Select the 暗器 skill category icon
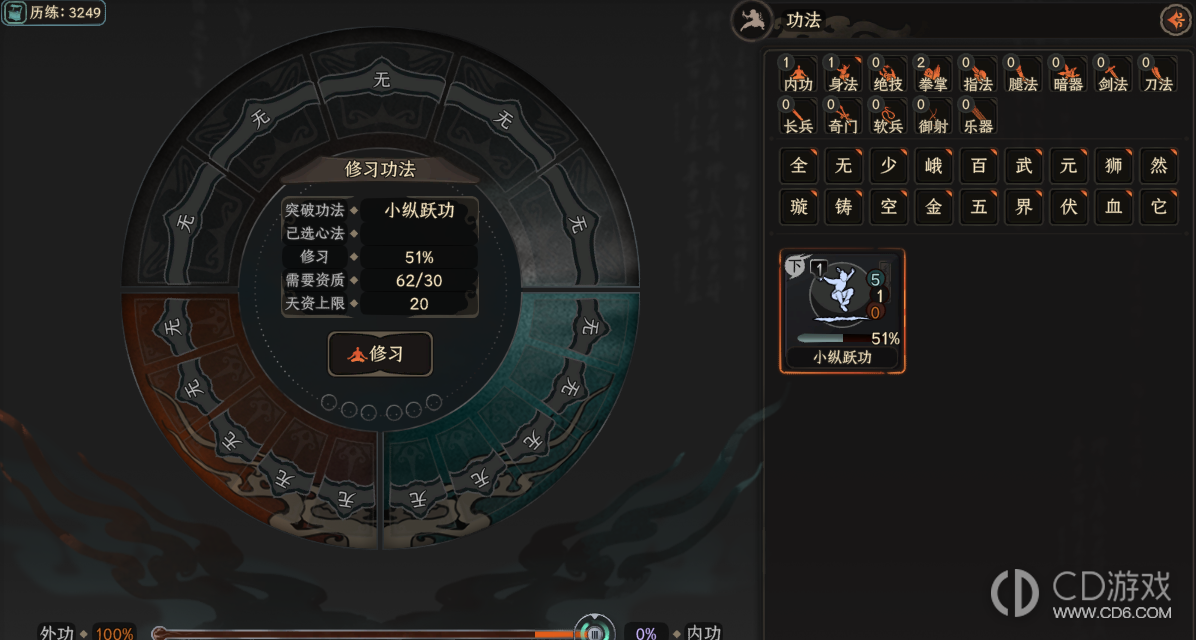 pos(1068,75)
